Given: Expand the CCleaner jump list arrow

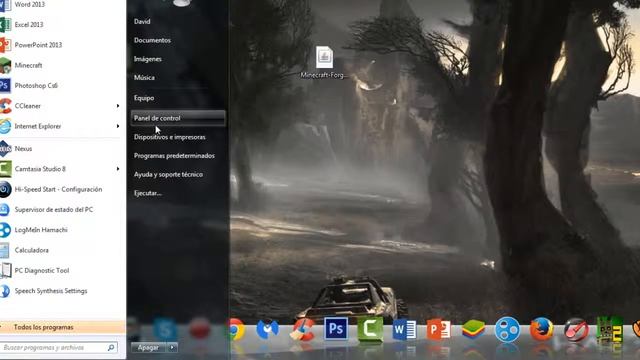Looking at the screenshot, I should pos(118,106).
